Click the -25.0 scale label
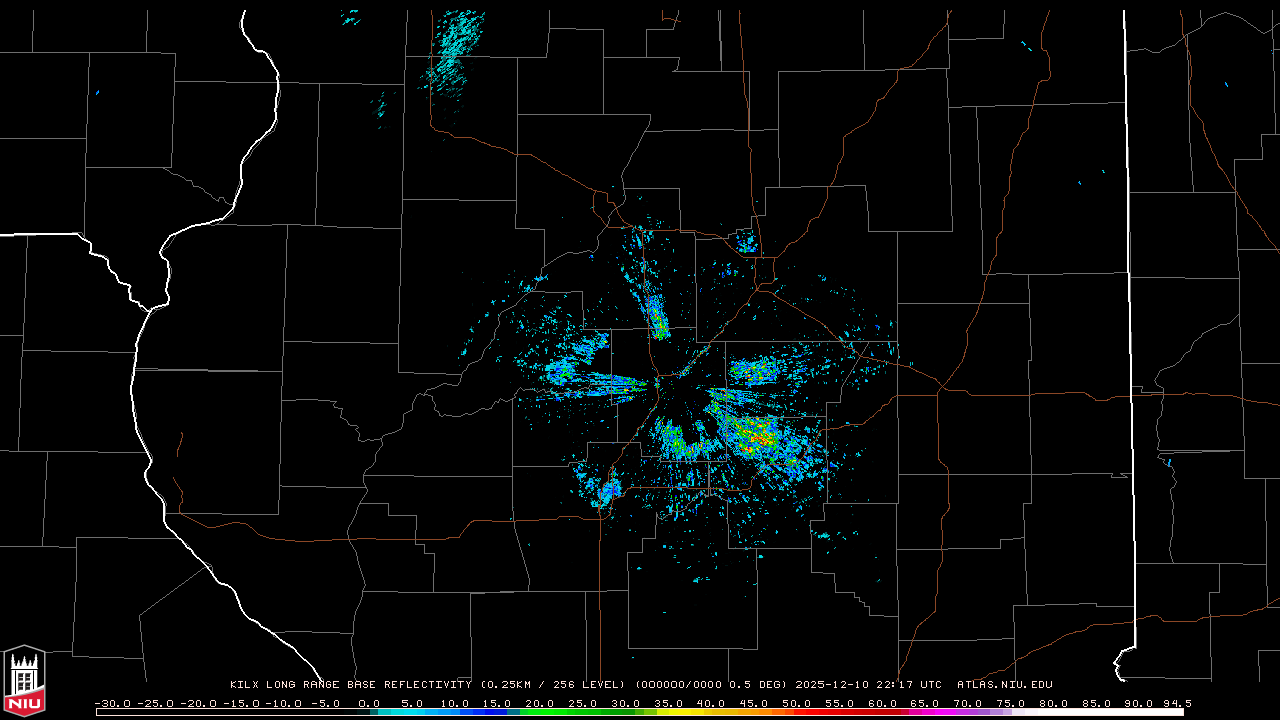The width and height of the screenshot is (1280, 720). 155,703
